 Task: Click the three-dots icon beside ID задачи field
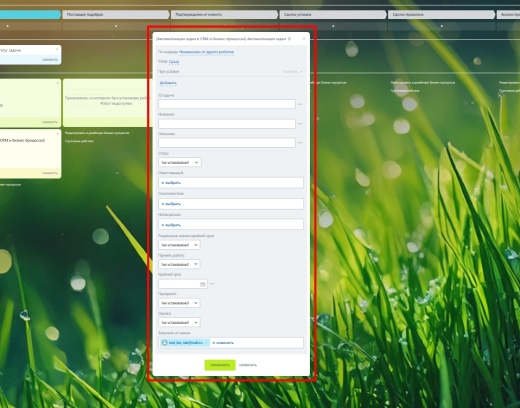(x=300, y=104)
